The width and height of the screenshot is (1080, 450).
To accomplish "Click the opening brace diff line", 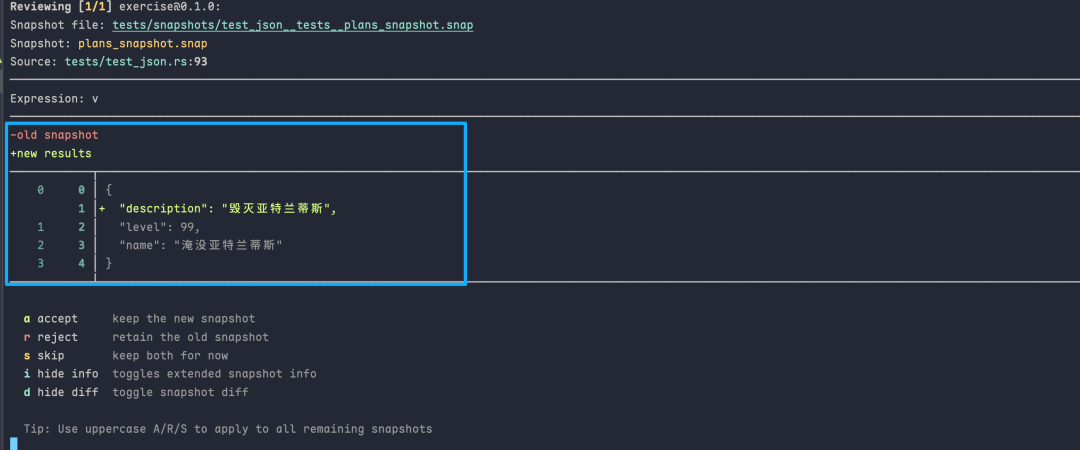I will [x=108, y=190].
